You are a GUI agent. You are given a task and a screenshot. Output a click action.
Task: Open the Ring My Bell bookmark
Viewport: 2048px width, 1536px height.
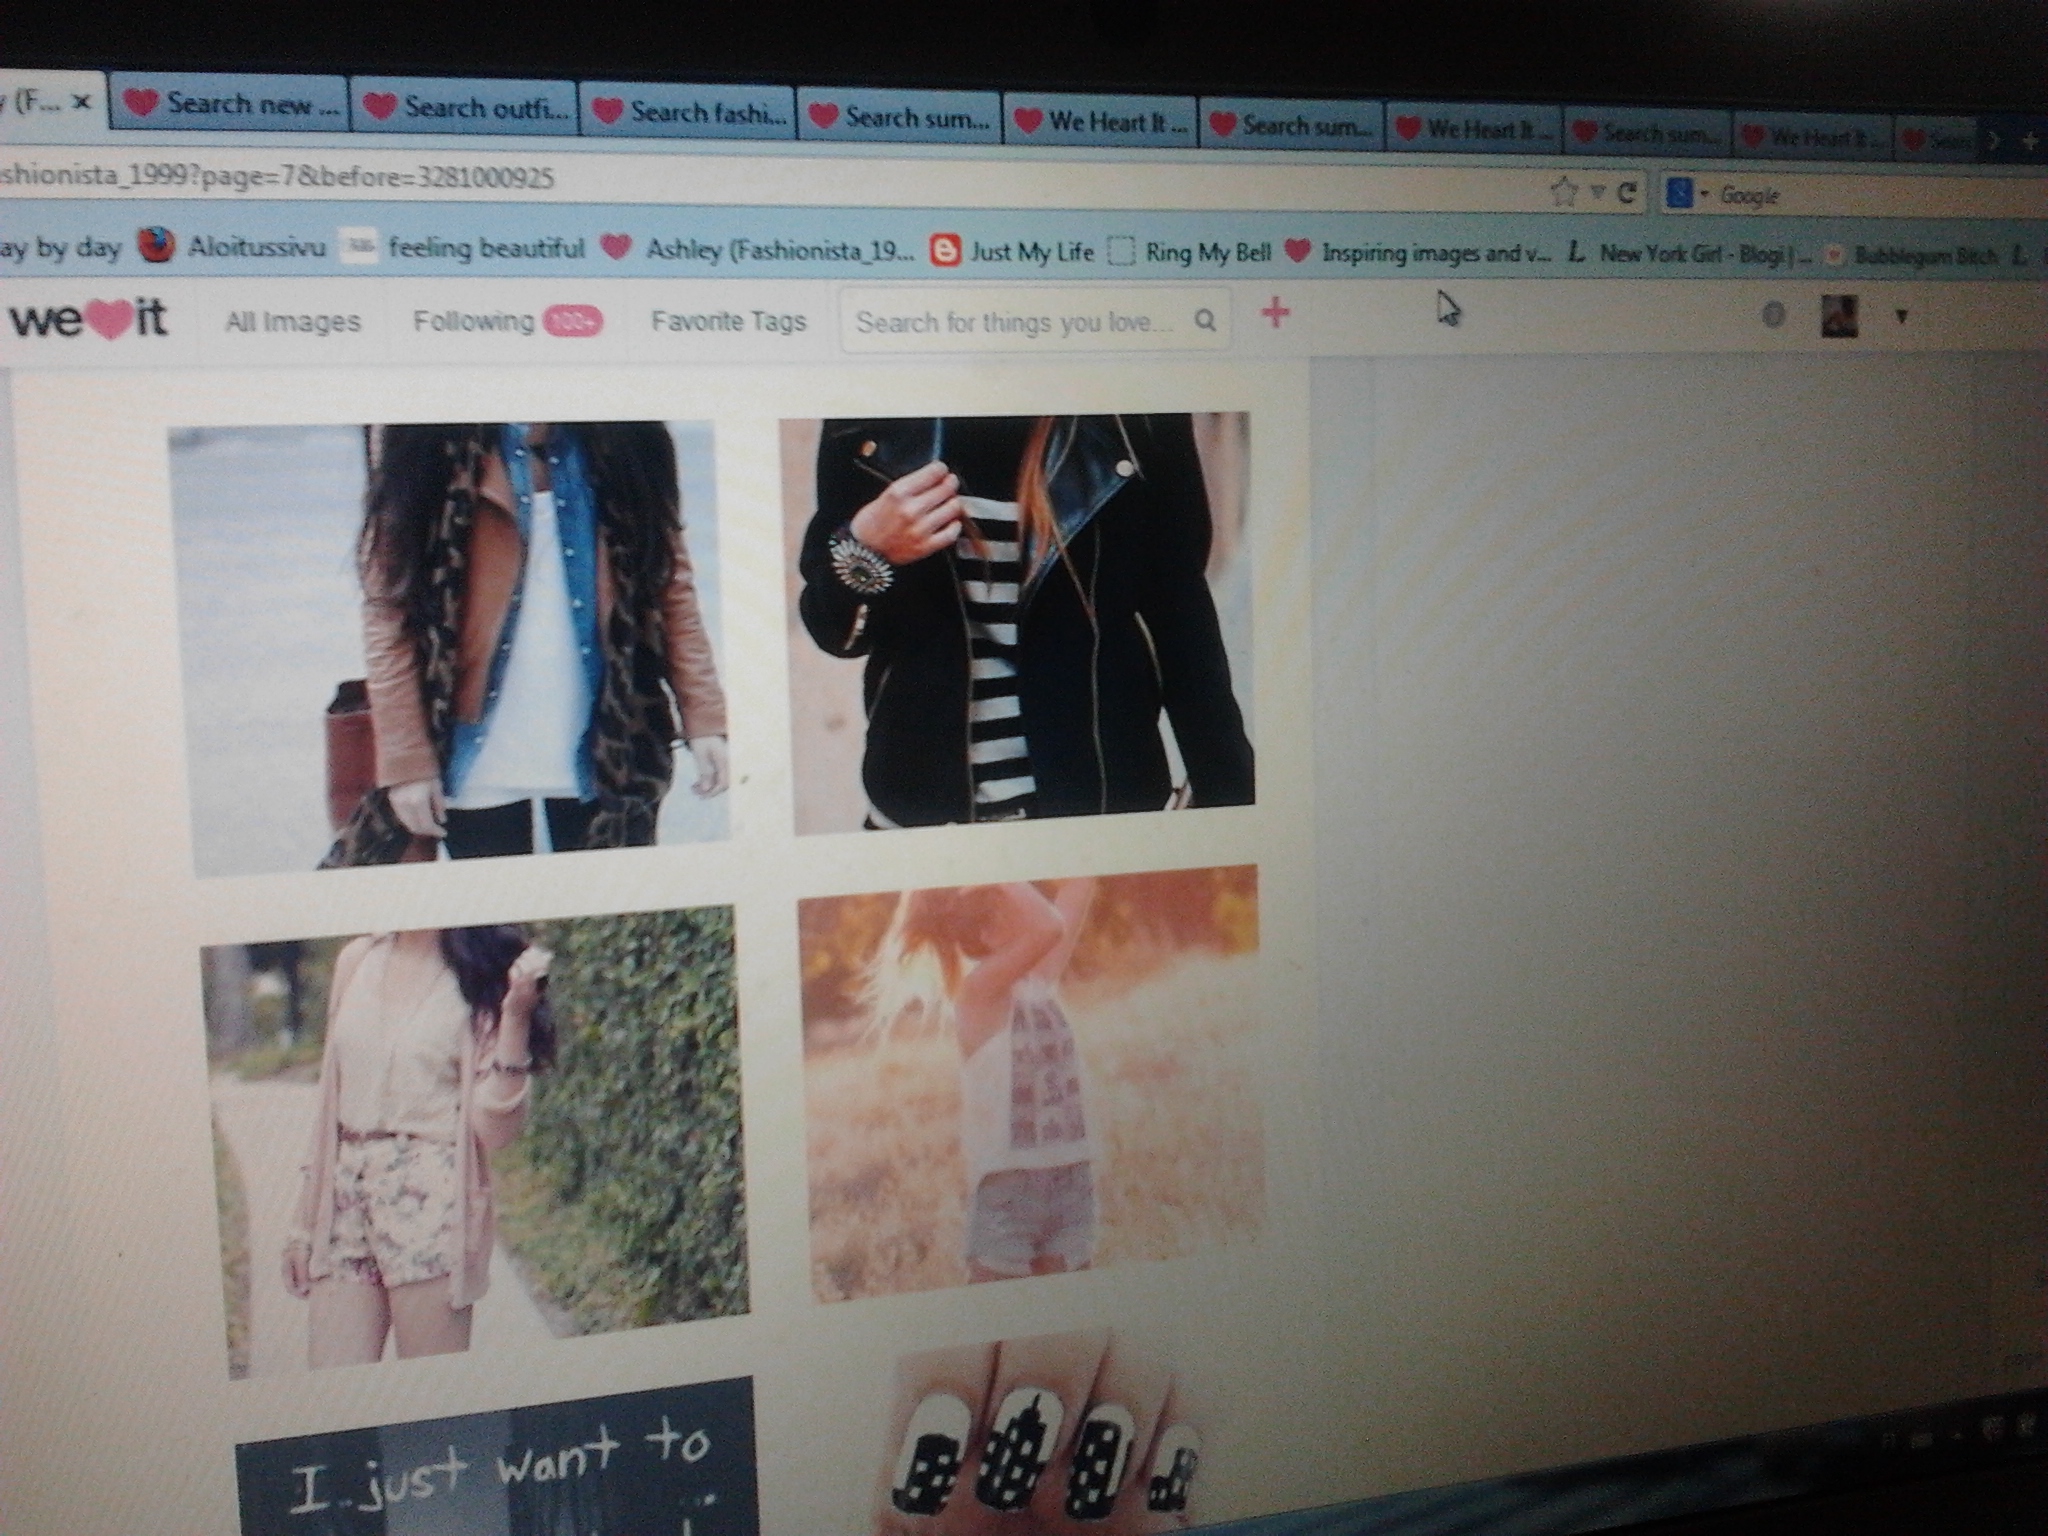click(1190, 252)
